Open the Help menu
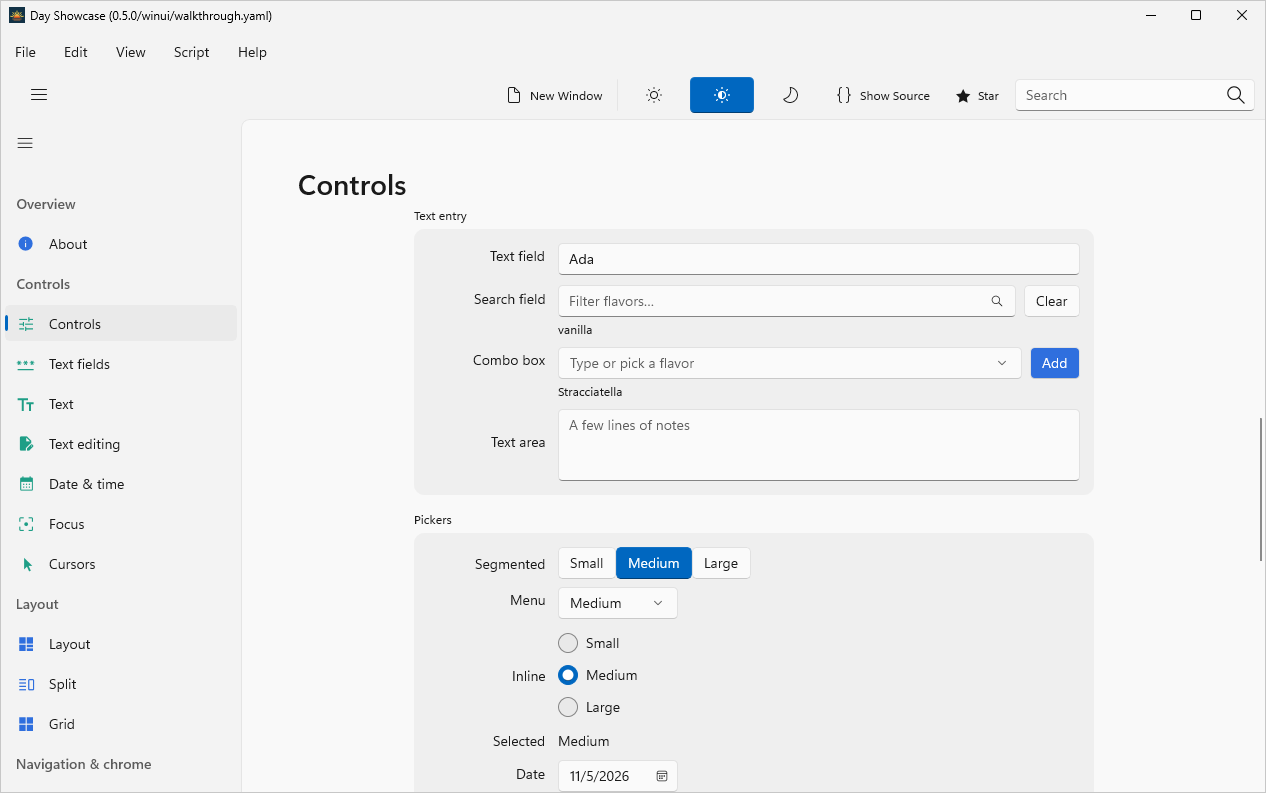 coord(252,52)
